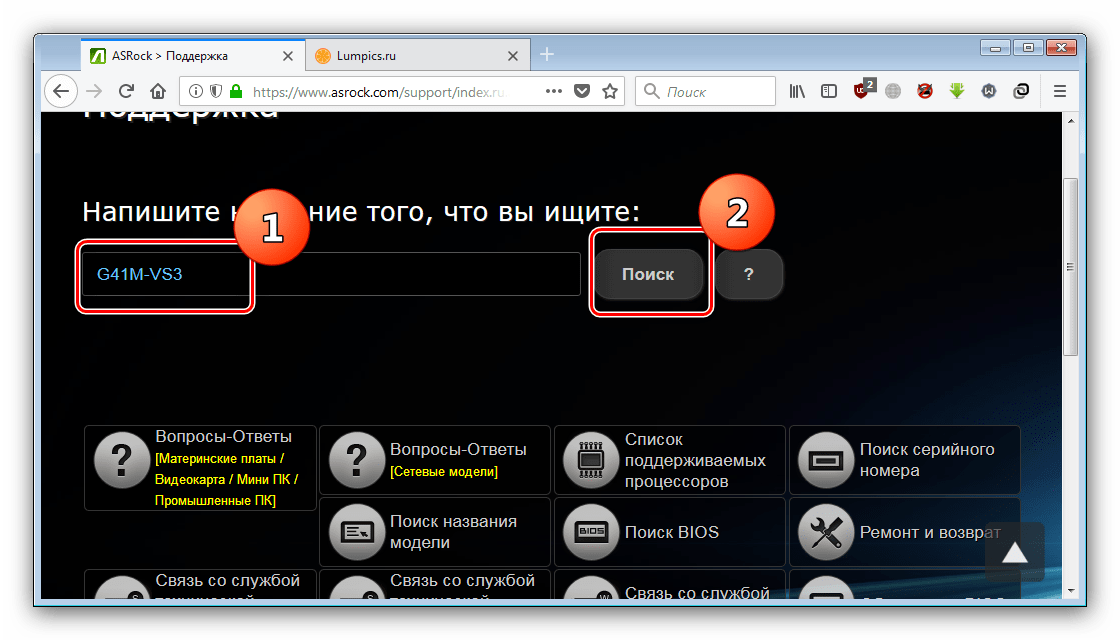Open the Firefox hamburger menu
The image size is (1120, 640).
(x=1060, y=92)
